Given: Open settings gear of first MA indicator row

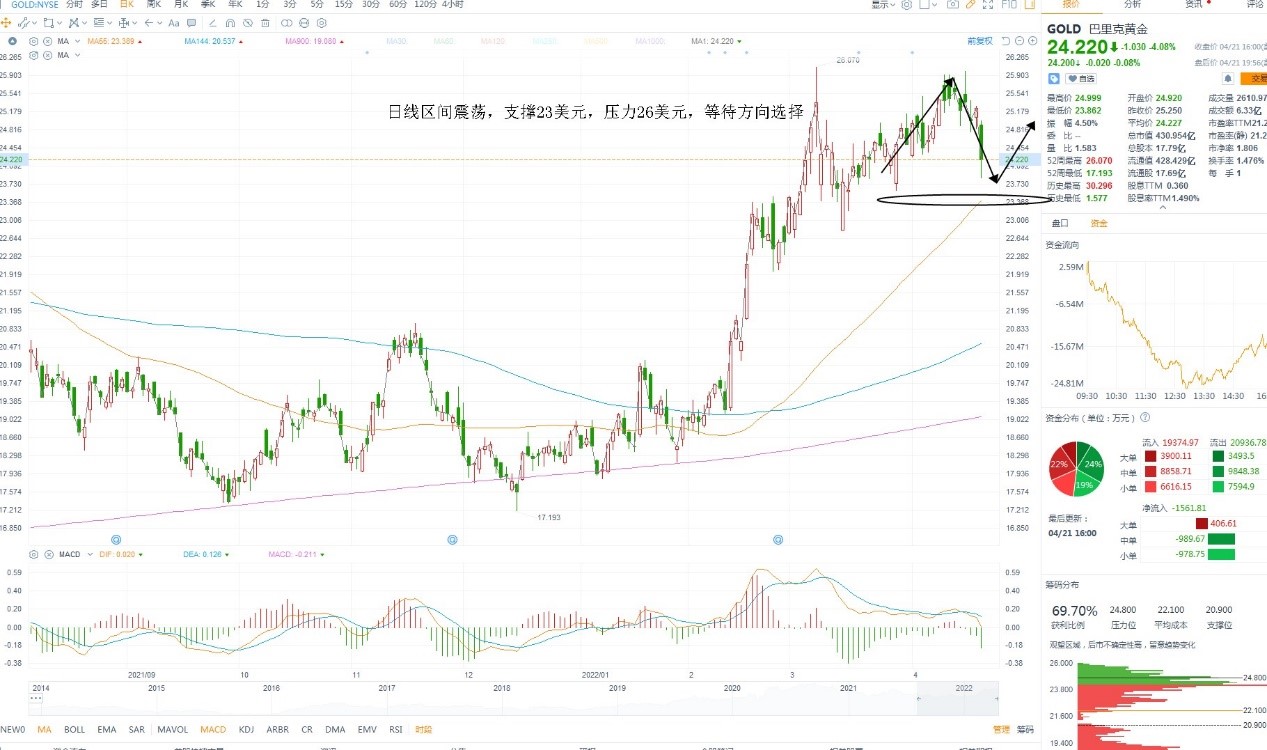Looking at the screenshot, I should coord(32,41).
